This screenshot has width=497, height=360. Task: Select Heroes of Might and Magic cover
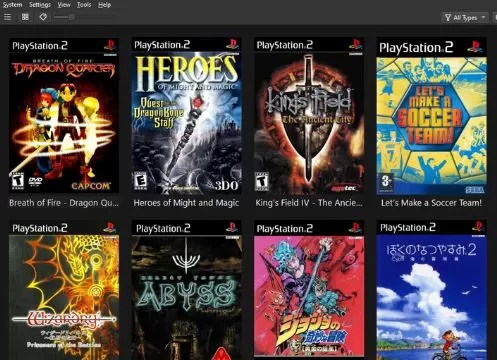(x=186, y=115)
